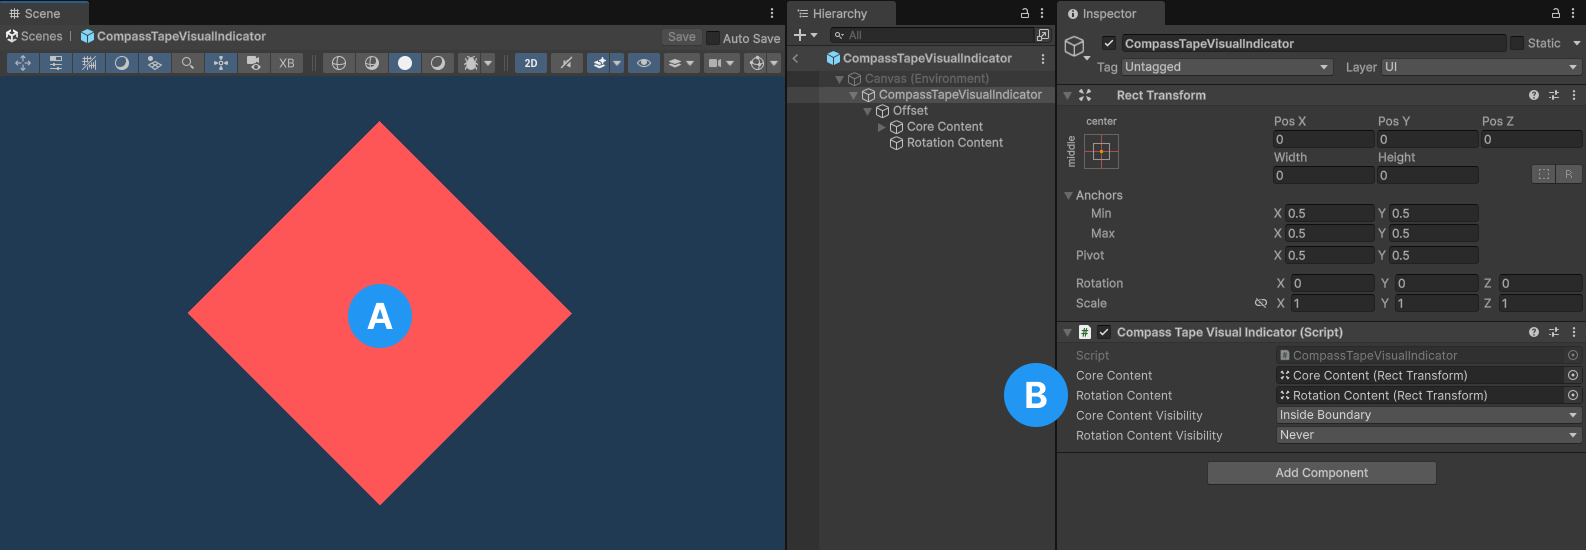Click the pivot handle icon in Scene toolbar
Viewport: 1586px width, 550px height.
point(220,63)
